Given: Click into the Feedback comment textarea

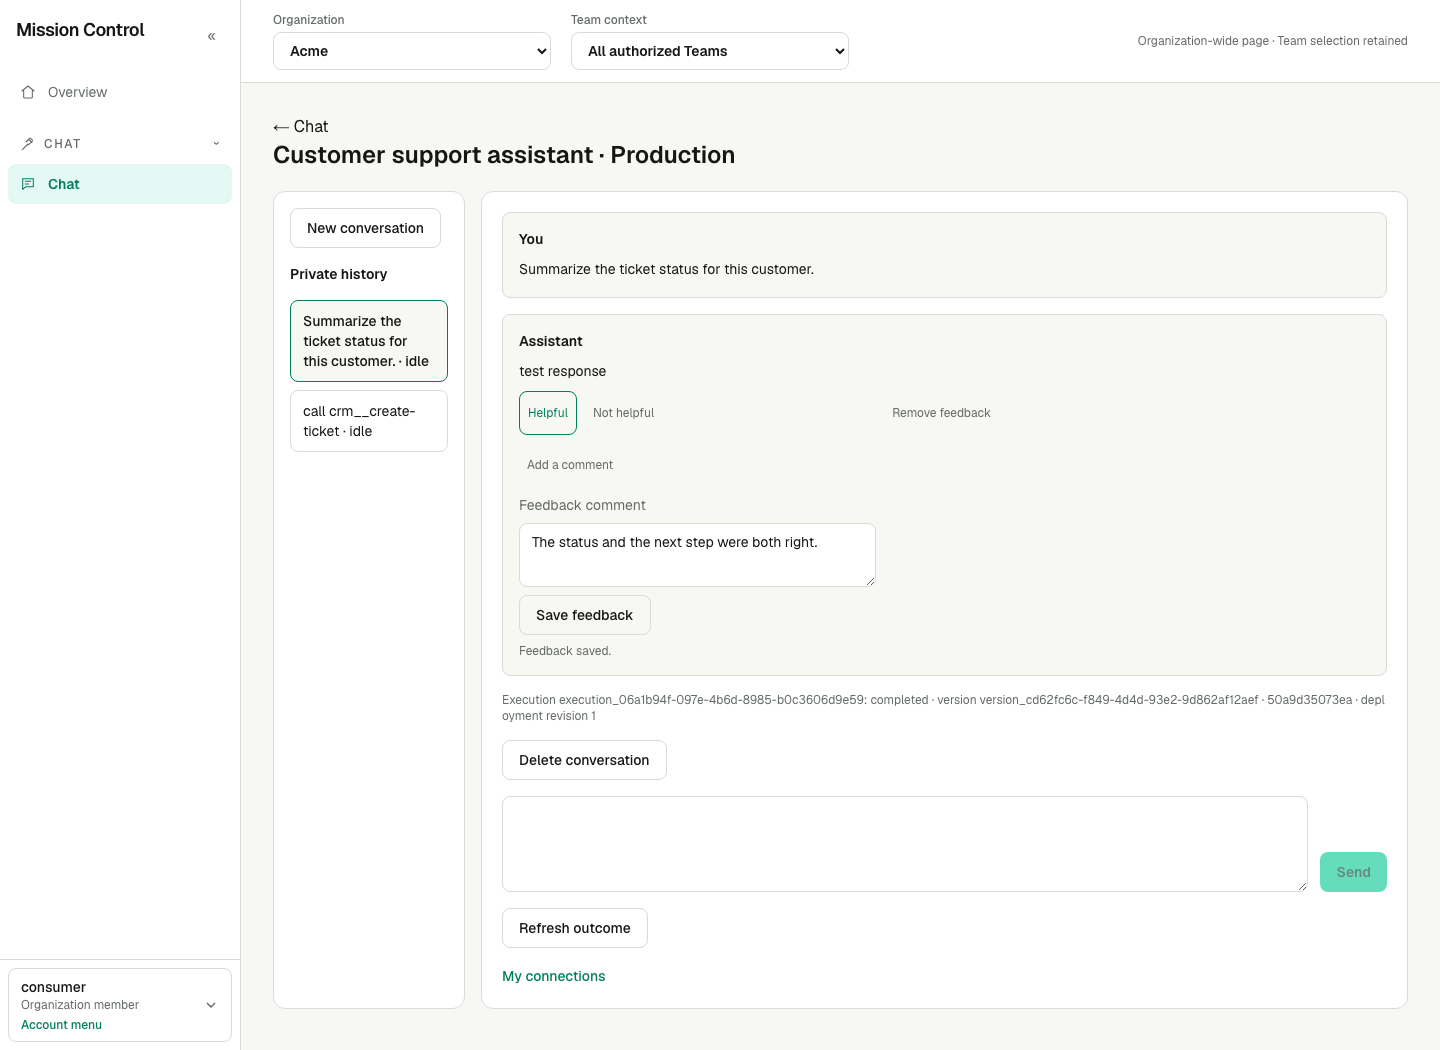Looking at the screenshot, I should click(697, 555).
